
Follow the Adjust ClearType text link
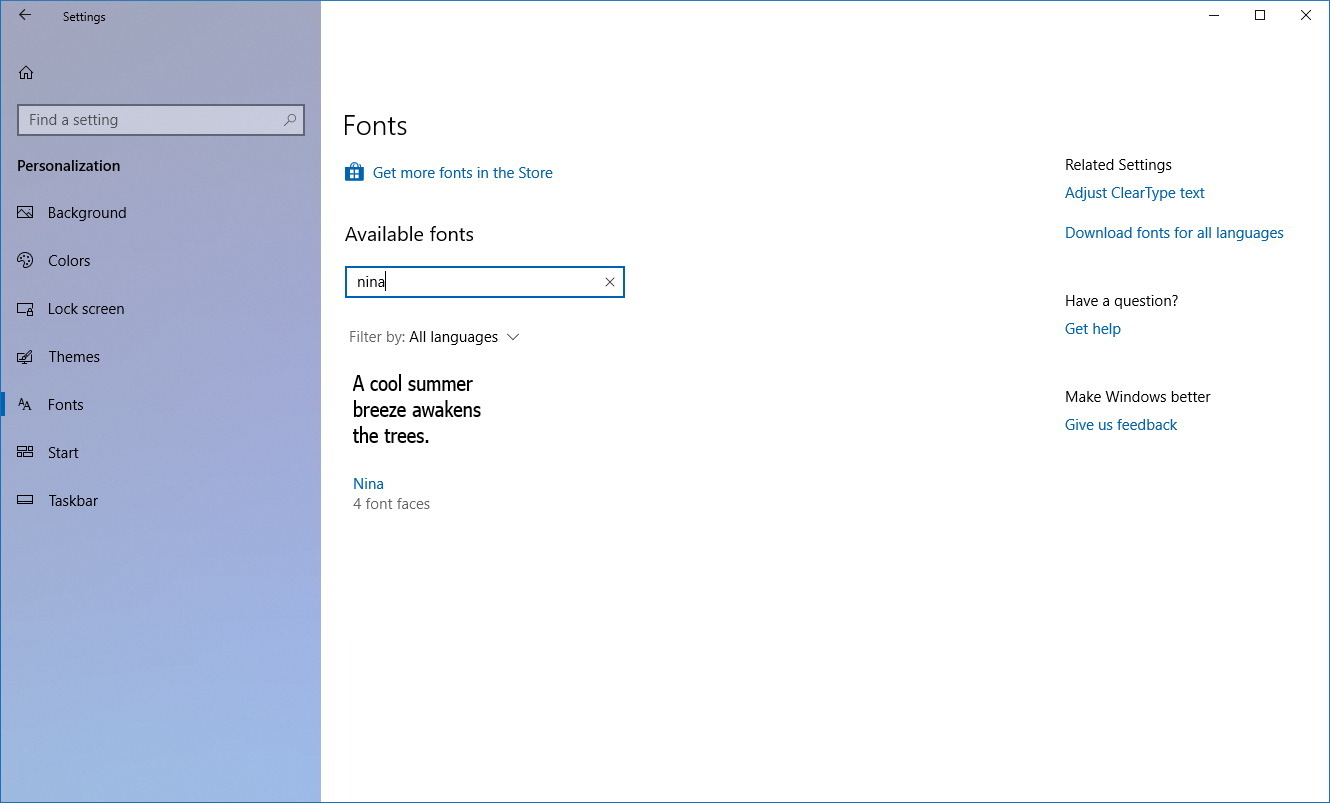[x=1135, y=192]
